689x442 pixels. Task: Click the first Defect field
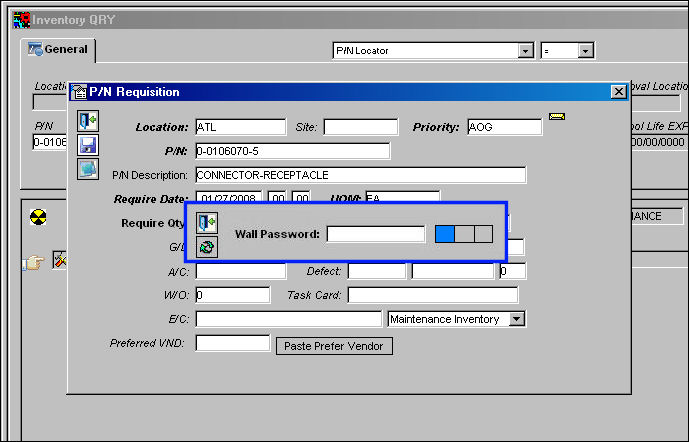click(377, 271)
